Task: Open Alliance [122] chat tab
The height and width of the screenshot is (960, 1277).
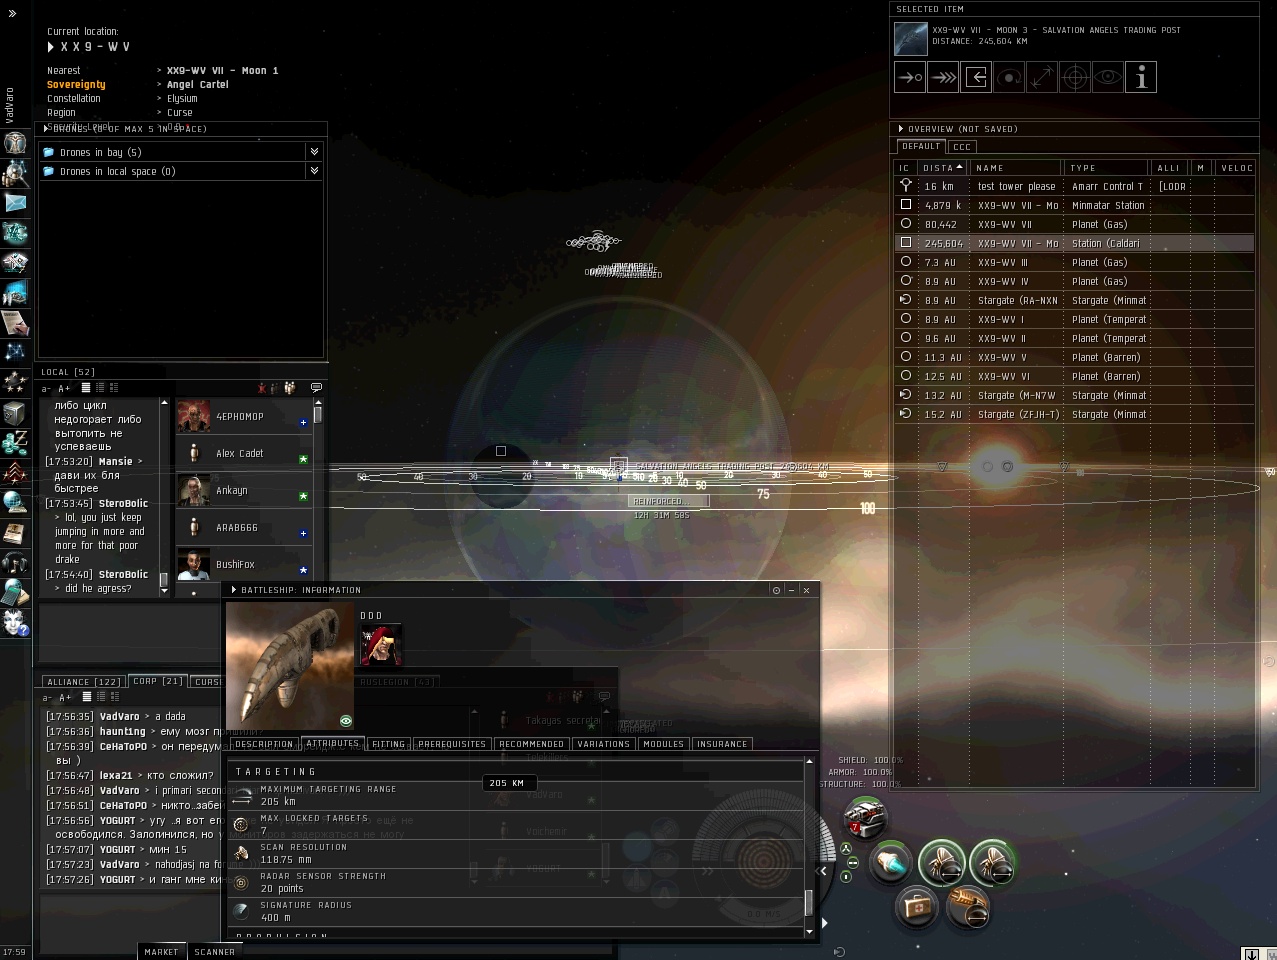Action: pyautogui.click(x=84, y=682)
